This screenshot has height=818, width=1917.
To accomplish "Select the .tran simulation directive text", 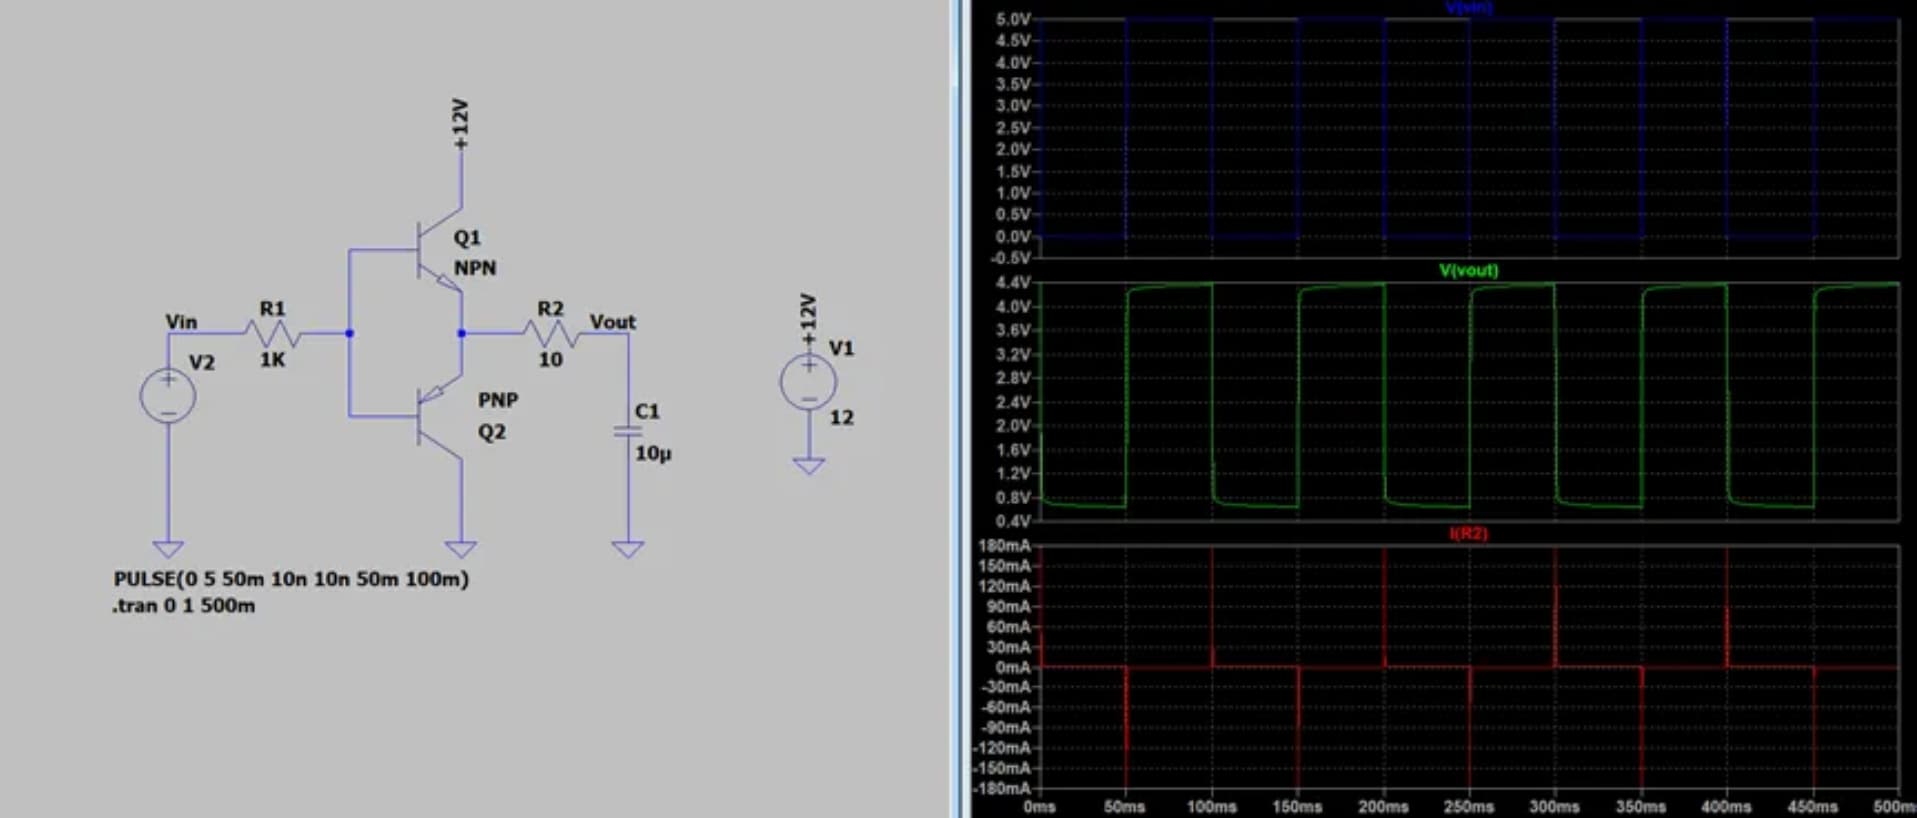I will [x=184, y=606].
